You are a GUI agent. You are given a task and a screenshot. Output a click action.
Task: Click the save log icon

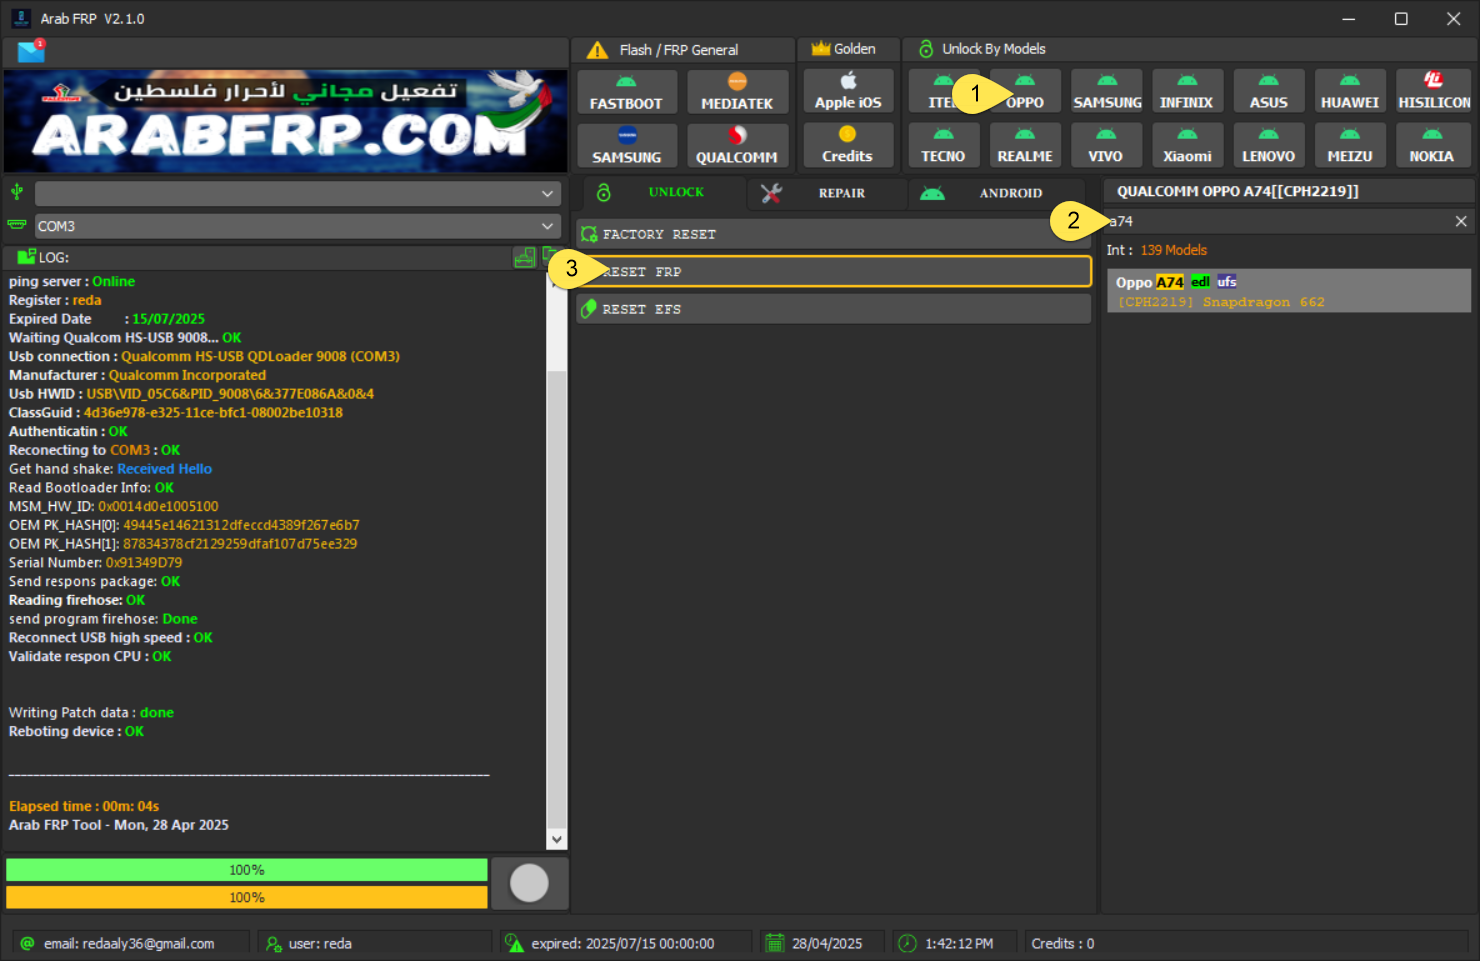click(x=525, y=258)
